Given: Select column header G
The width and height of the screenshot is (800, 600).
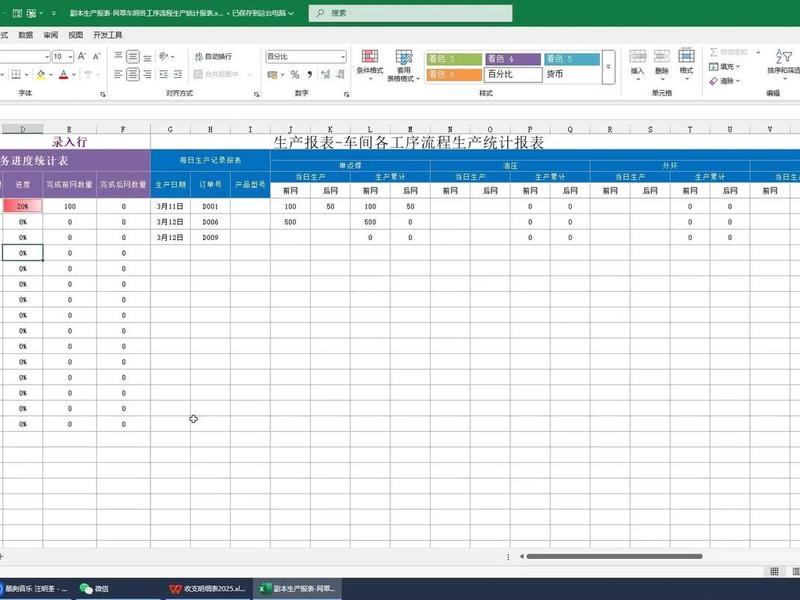Looking at the screenshot, I should click(170, 129).
